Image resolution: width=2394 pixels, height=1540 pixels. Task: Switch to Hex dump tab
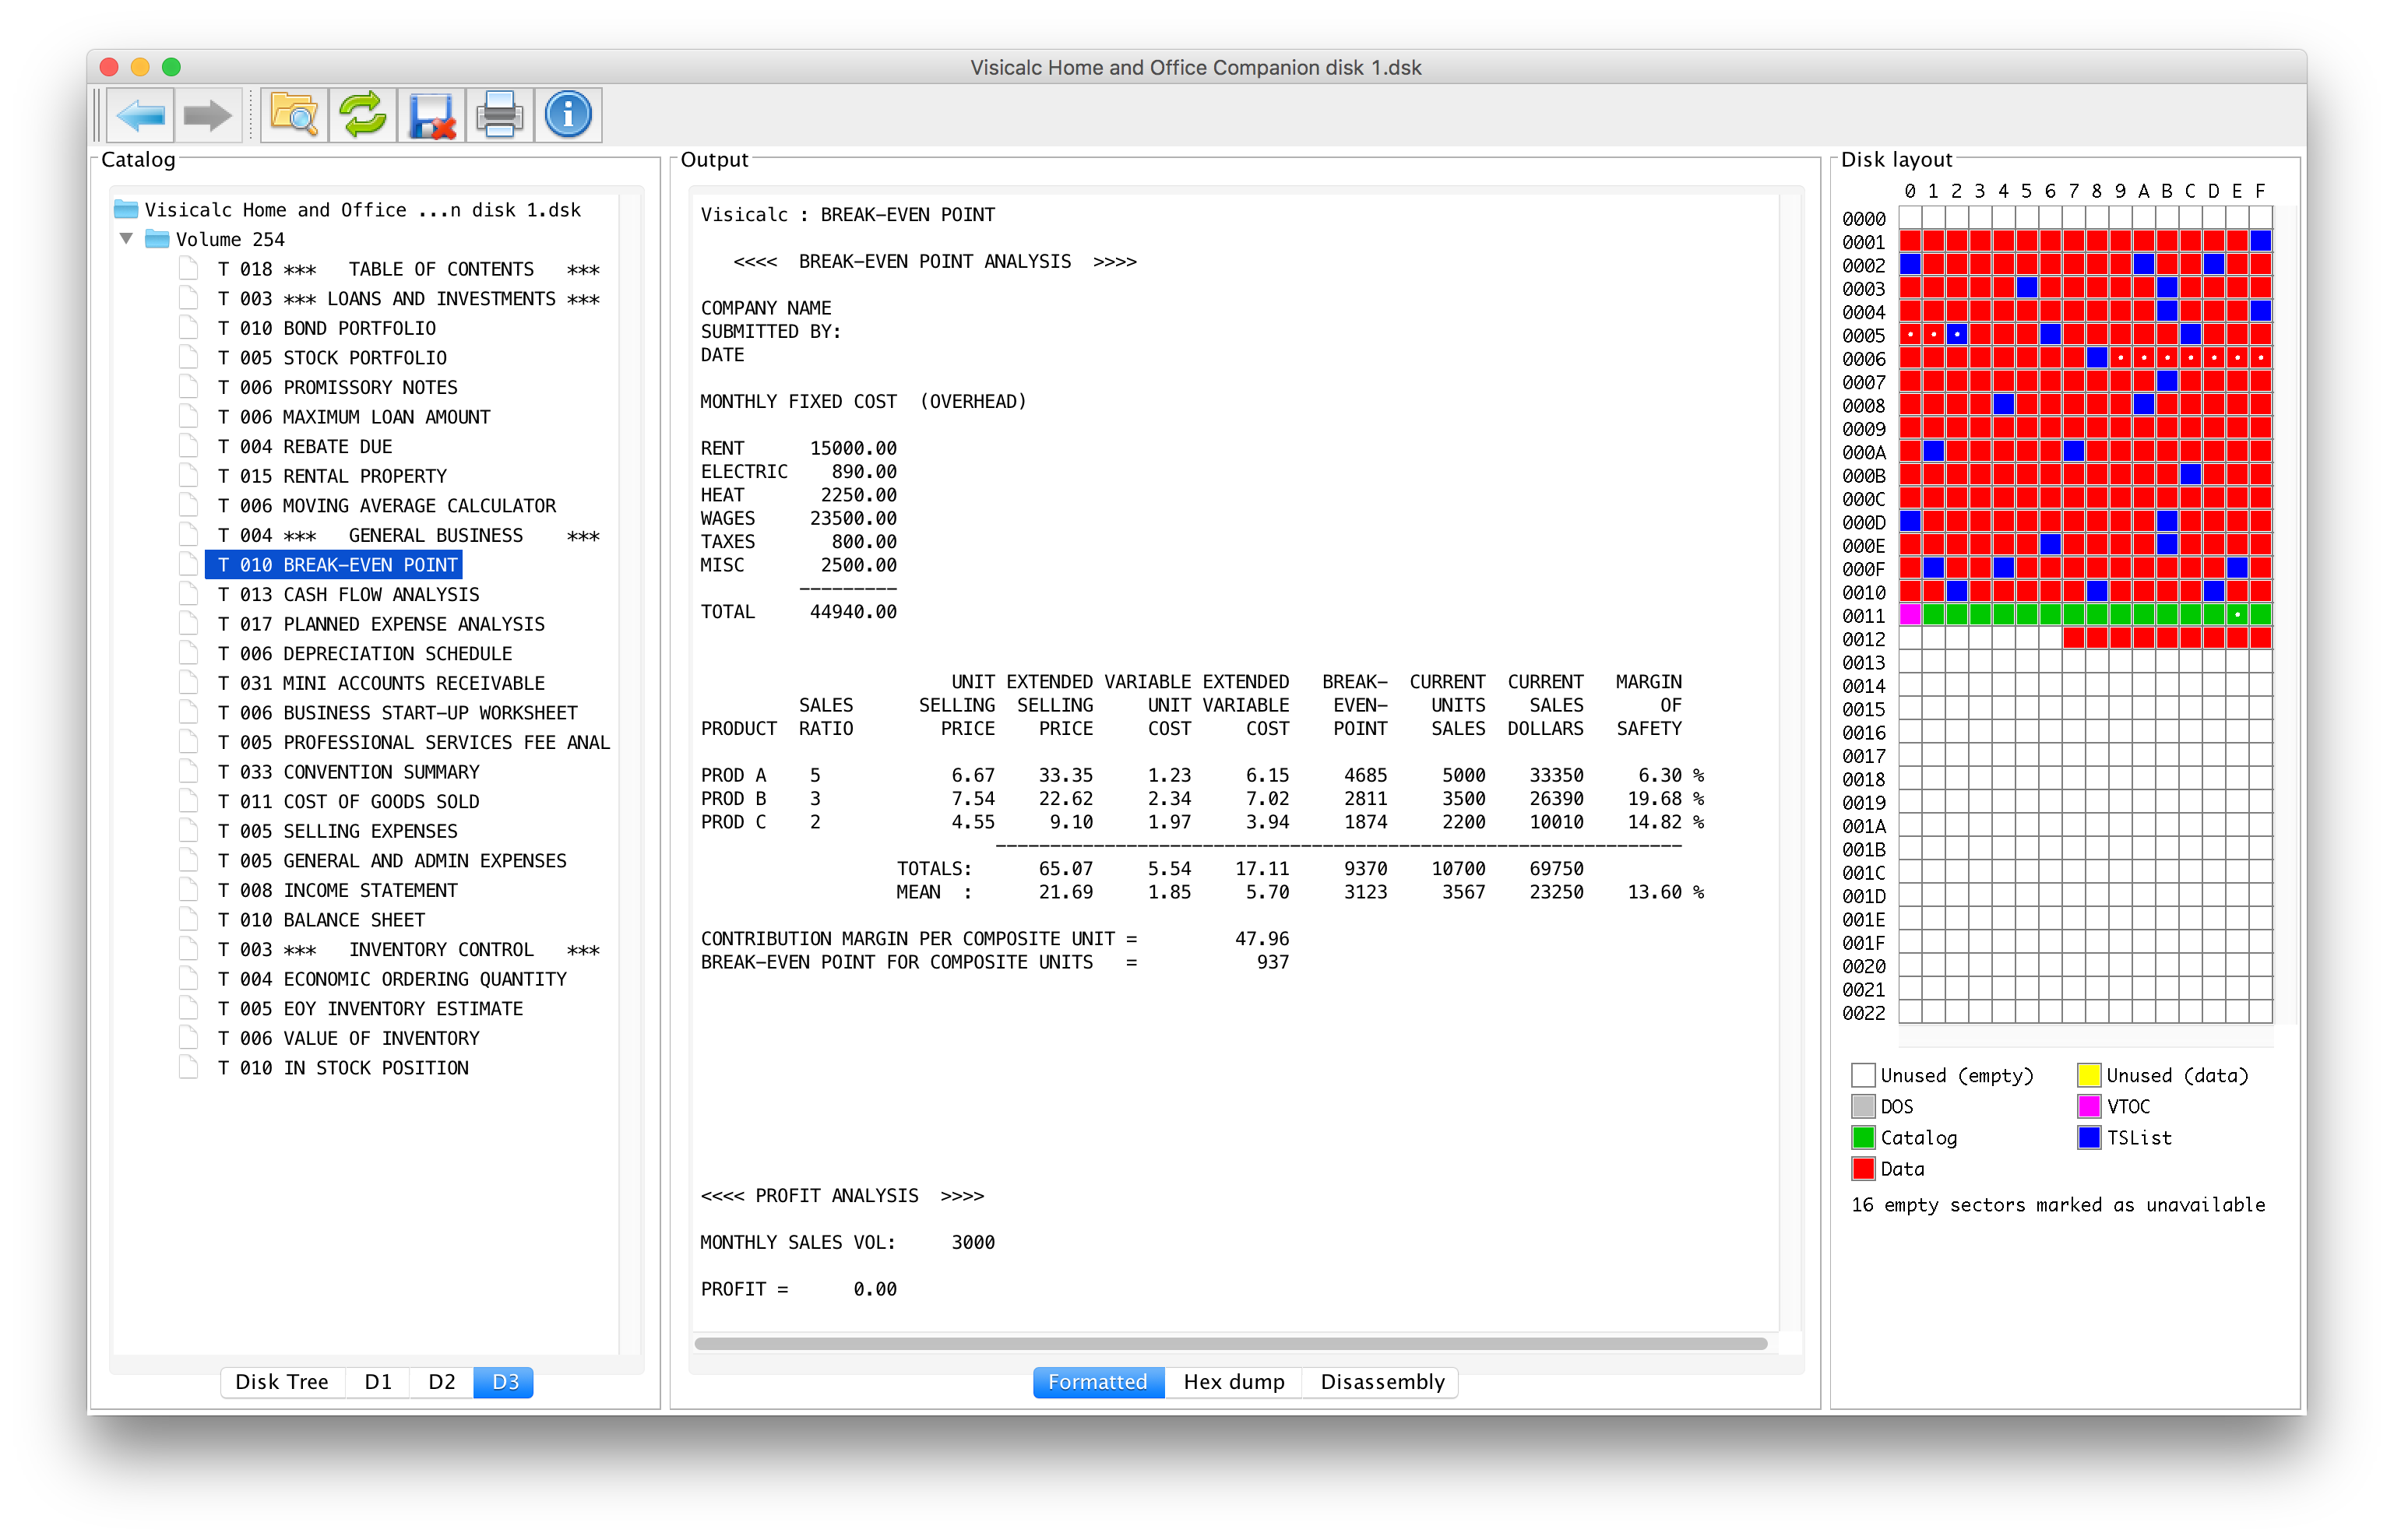(x=1233, y=1382)
